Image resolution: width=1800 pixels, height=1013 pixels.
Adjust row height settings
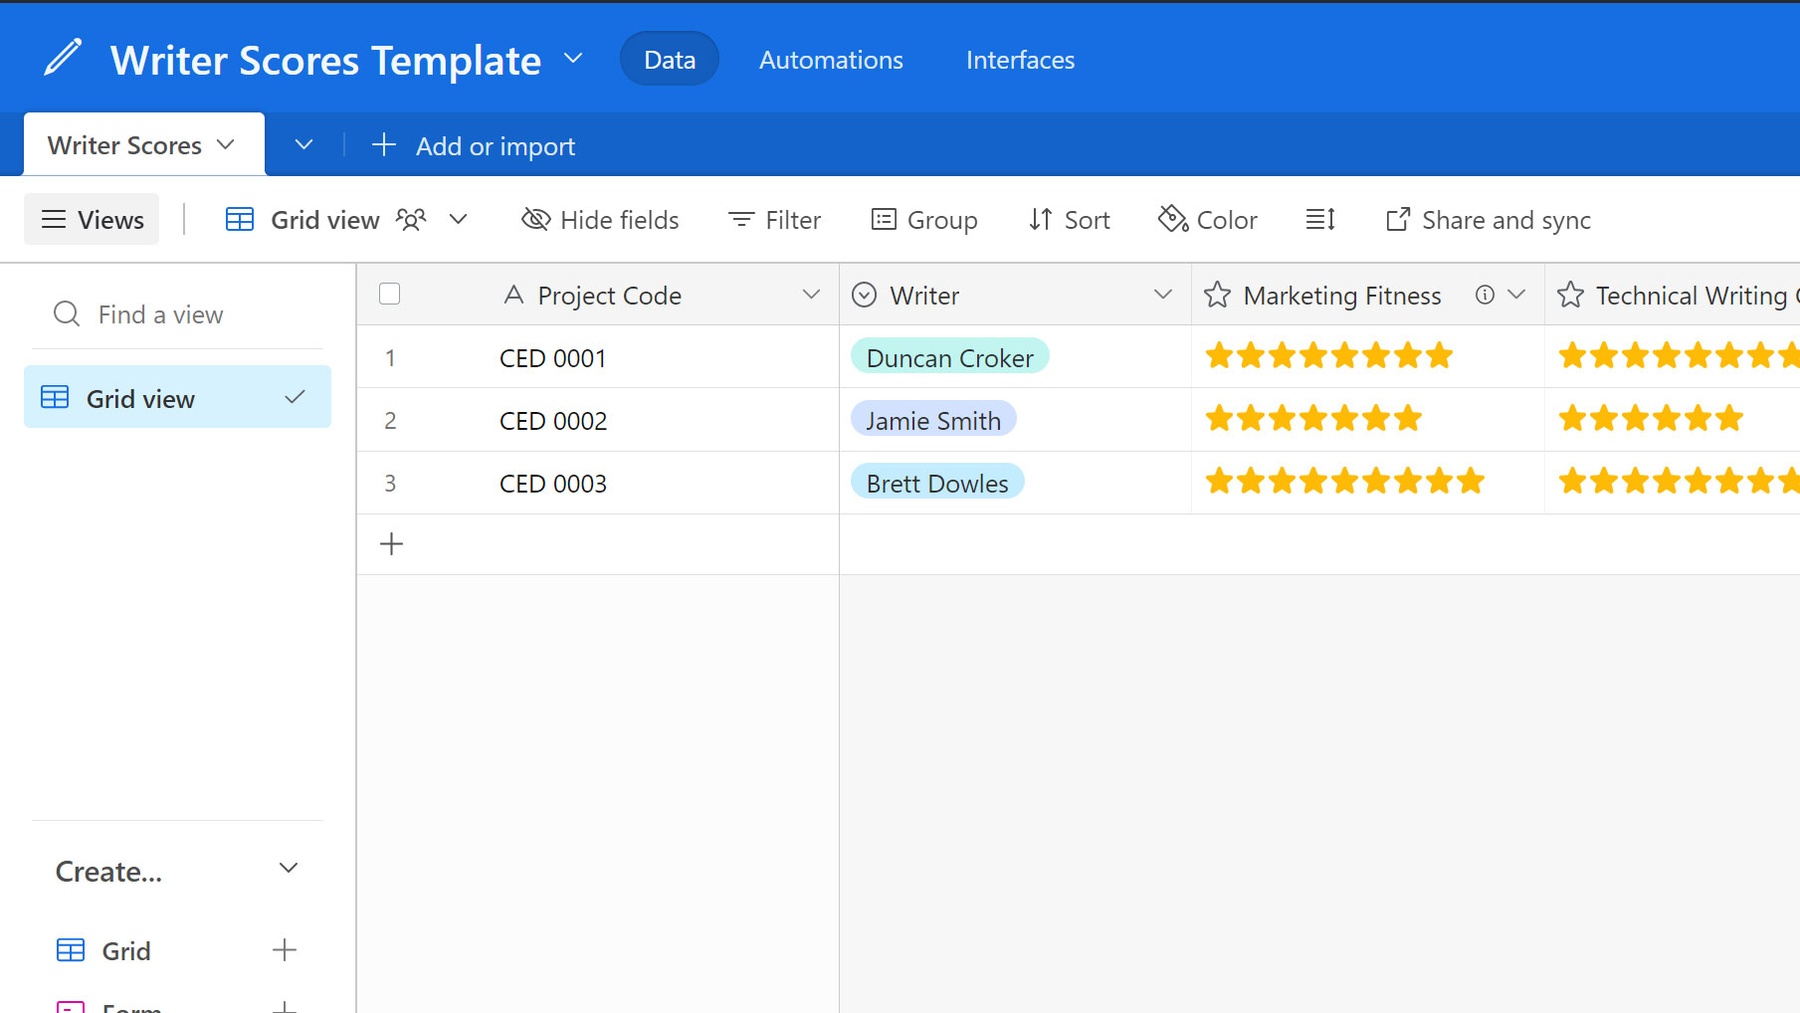pos(1320,219)
